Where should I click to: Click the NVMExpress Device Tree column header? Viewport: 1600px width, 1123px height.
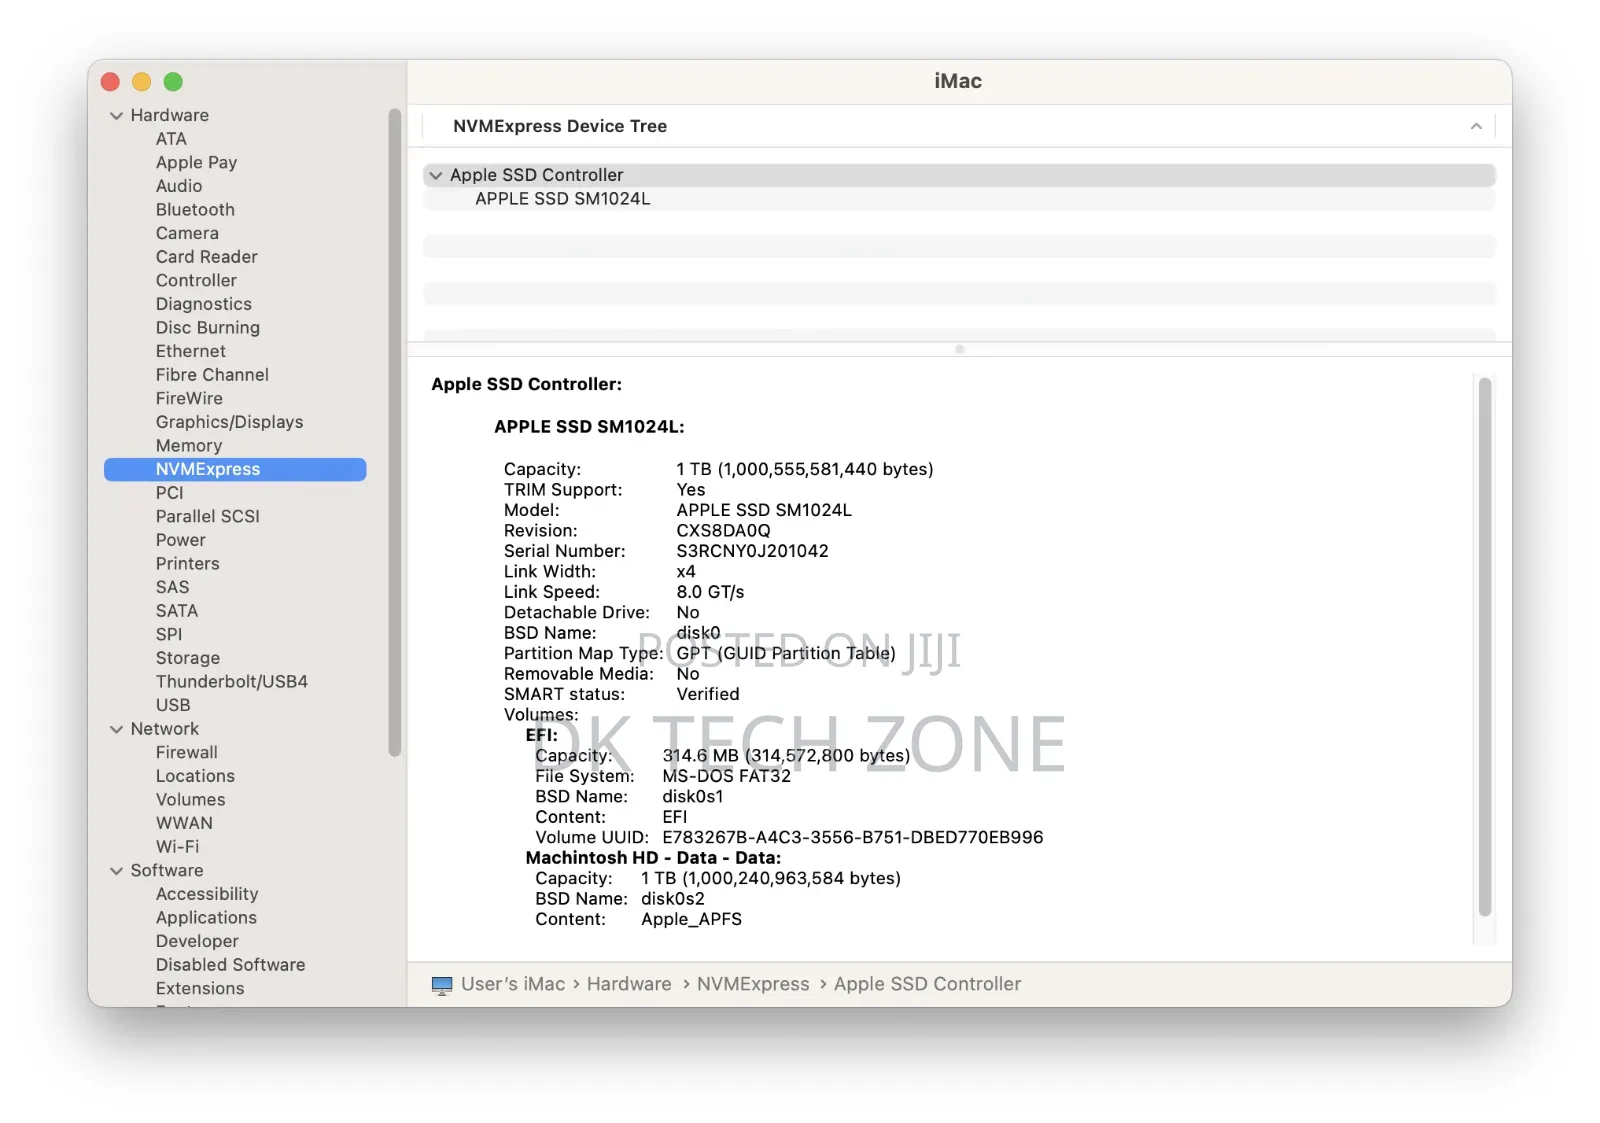[560, 126]
